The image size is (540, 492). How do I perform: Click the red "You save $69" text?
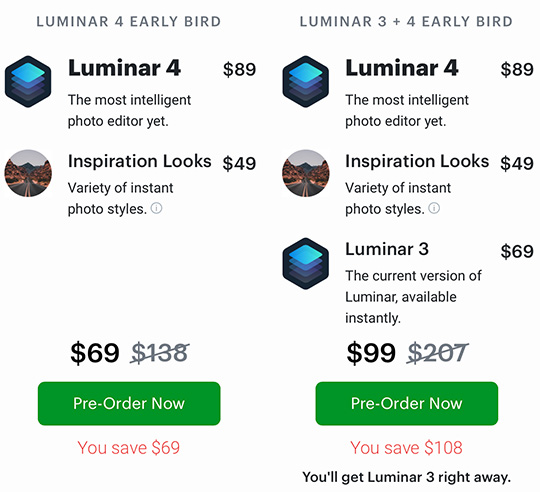(x=129, y=448)
